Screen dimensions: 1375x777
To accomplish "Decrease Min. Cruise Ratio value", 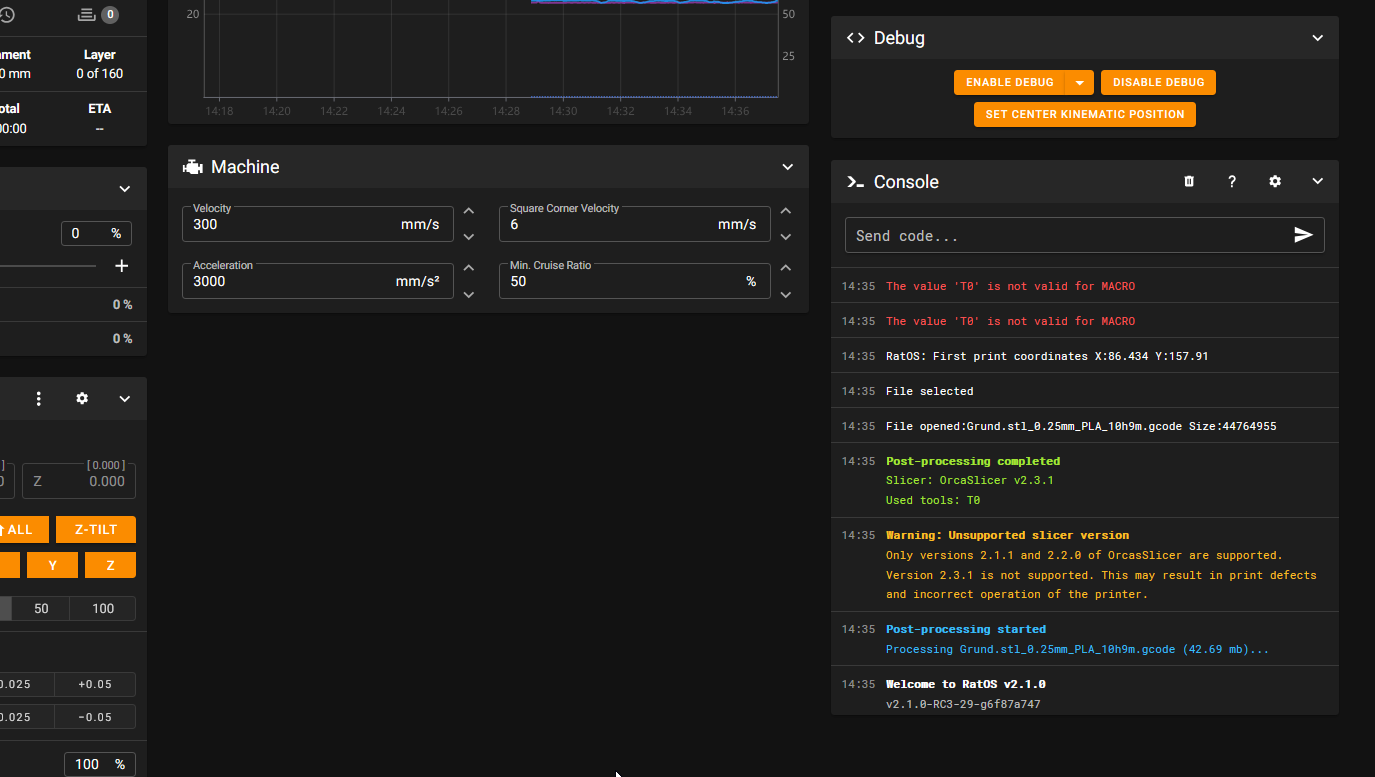I will click(786, 294).
